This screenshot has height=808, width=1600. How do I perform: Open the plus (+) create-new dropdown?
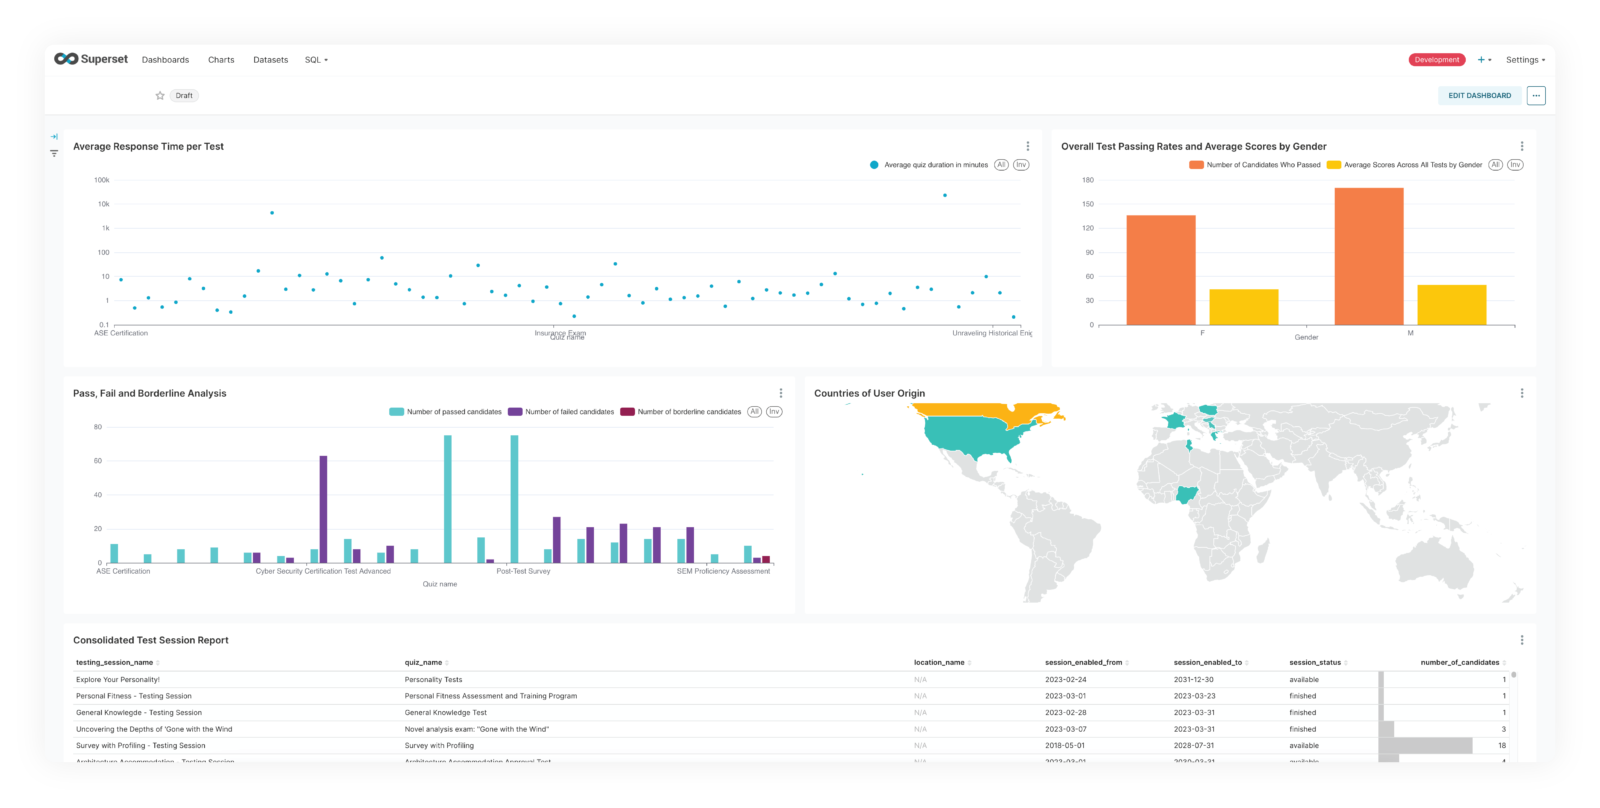pyautogui.click(x=1484, y=60)
